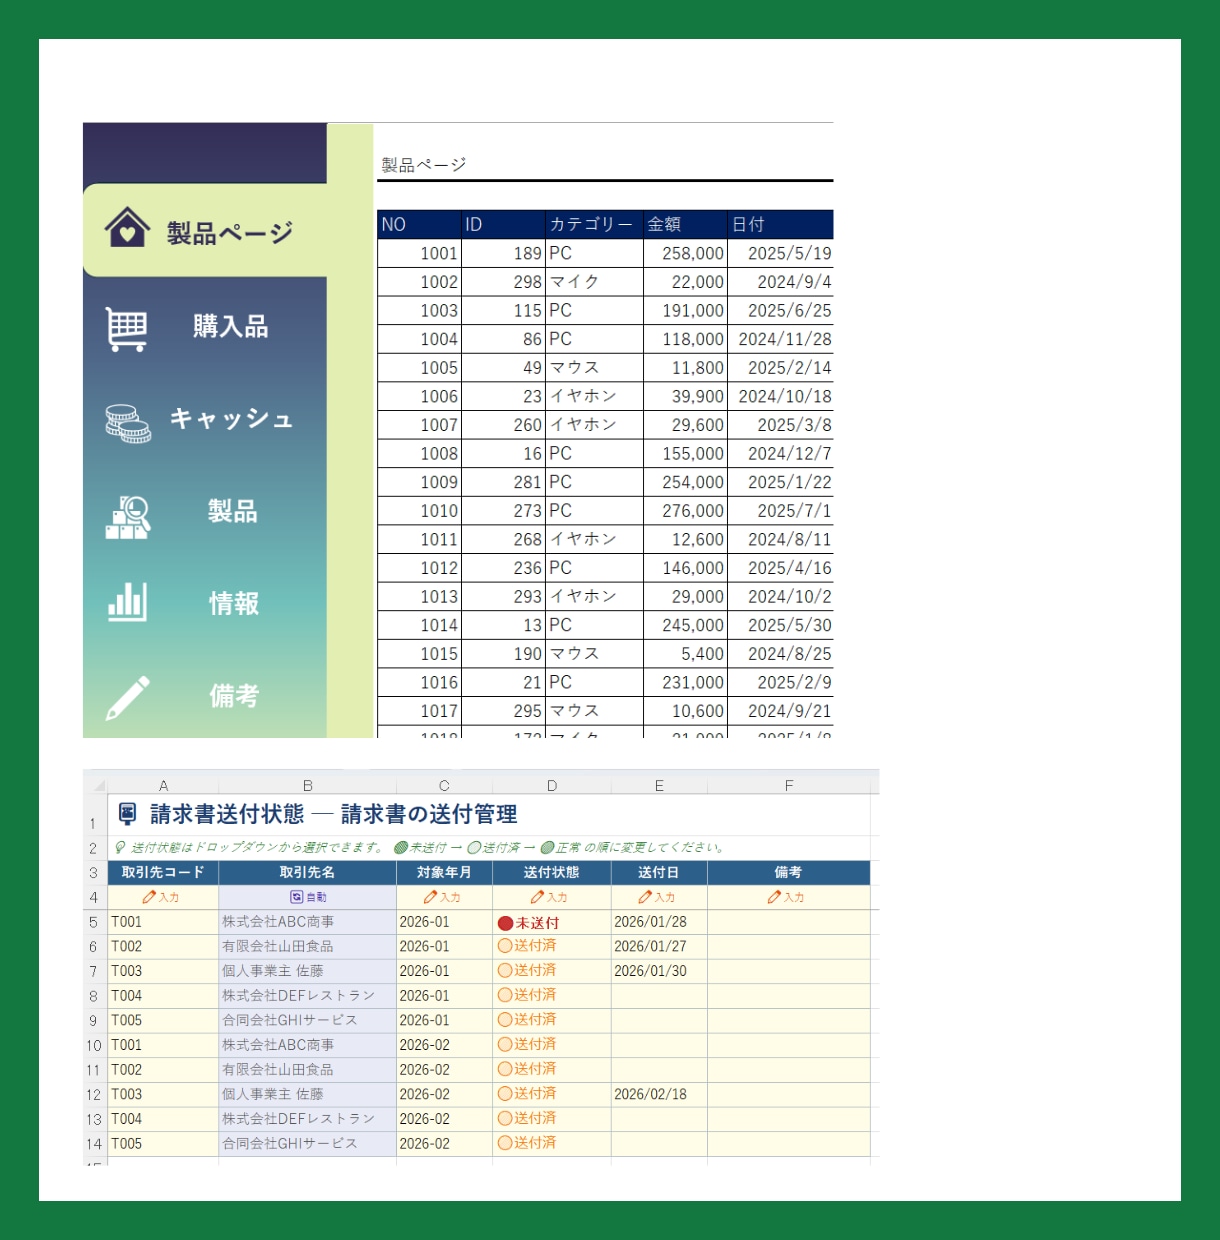Click the 送付状態 header cell
Image resolution: width=1220 pixels, height=1240 pixels.
(x=551, y=872)
